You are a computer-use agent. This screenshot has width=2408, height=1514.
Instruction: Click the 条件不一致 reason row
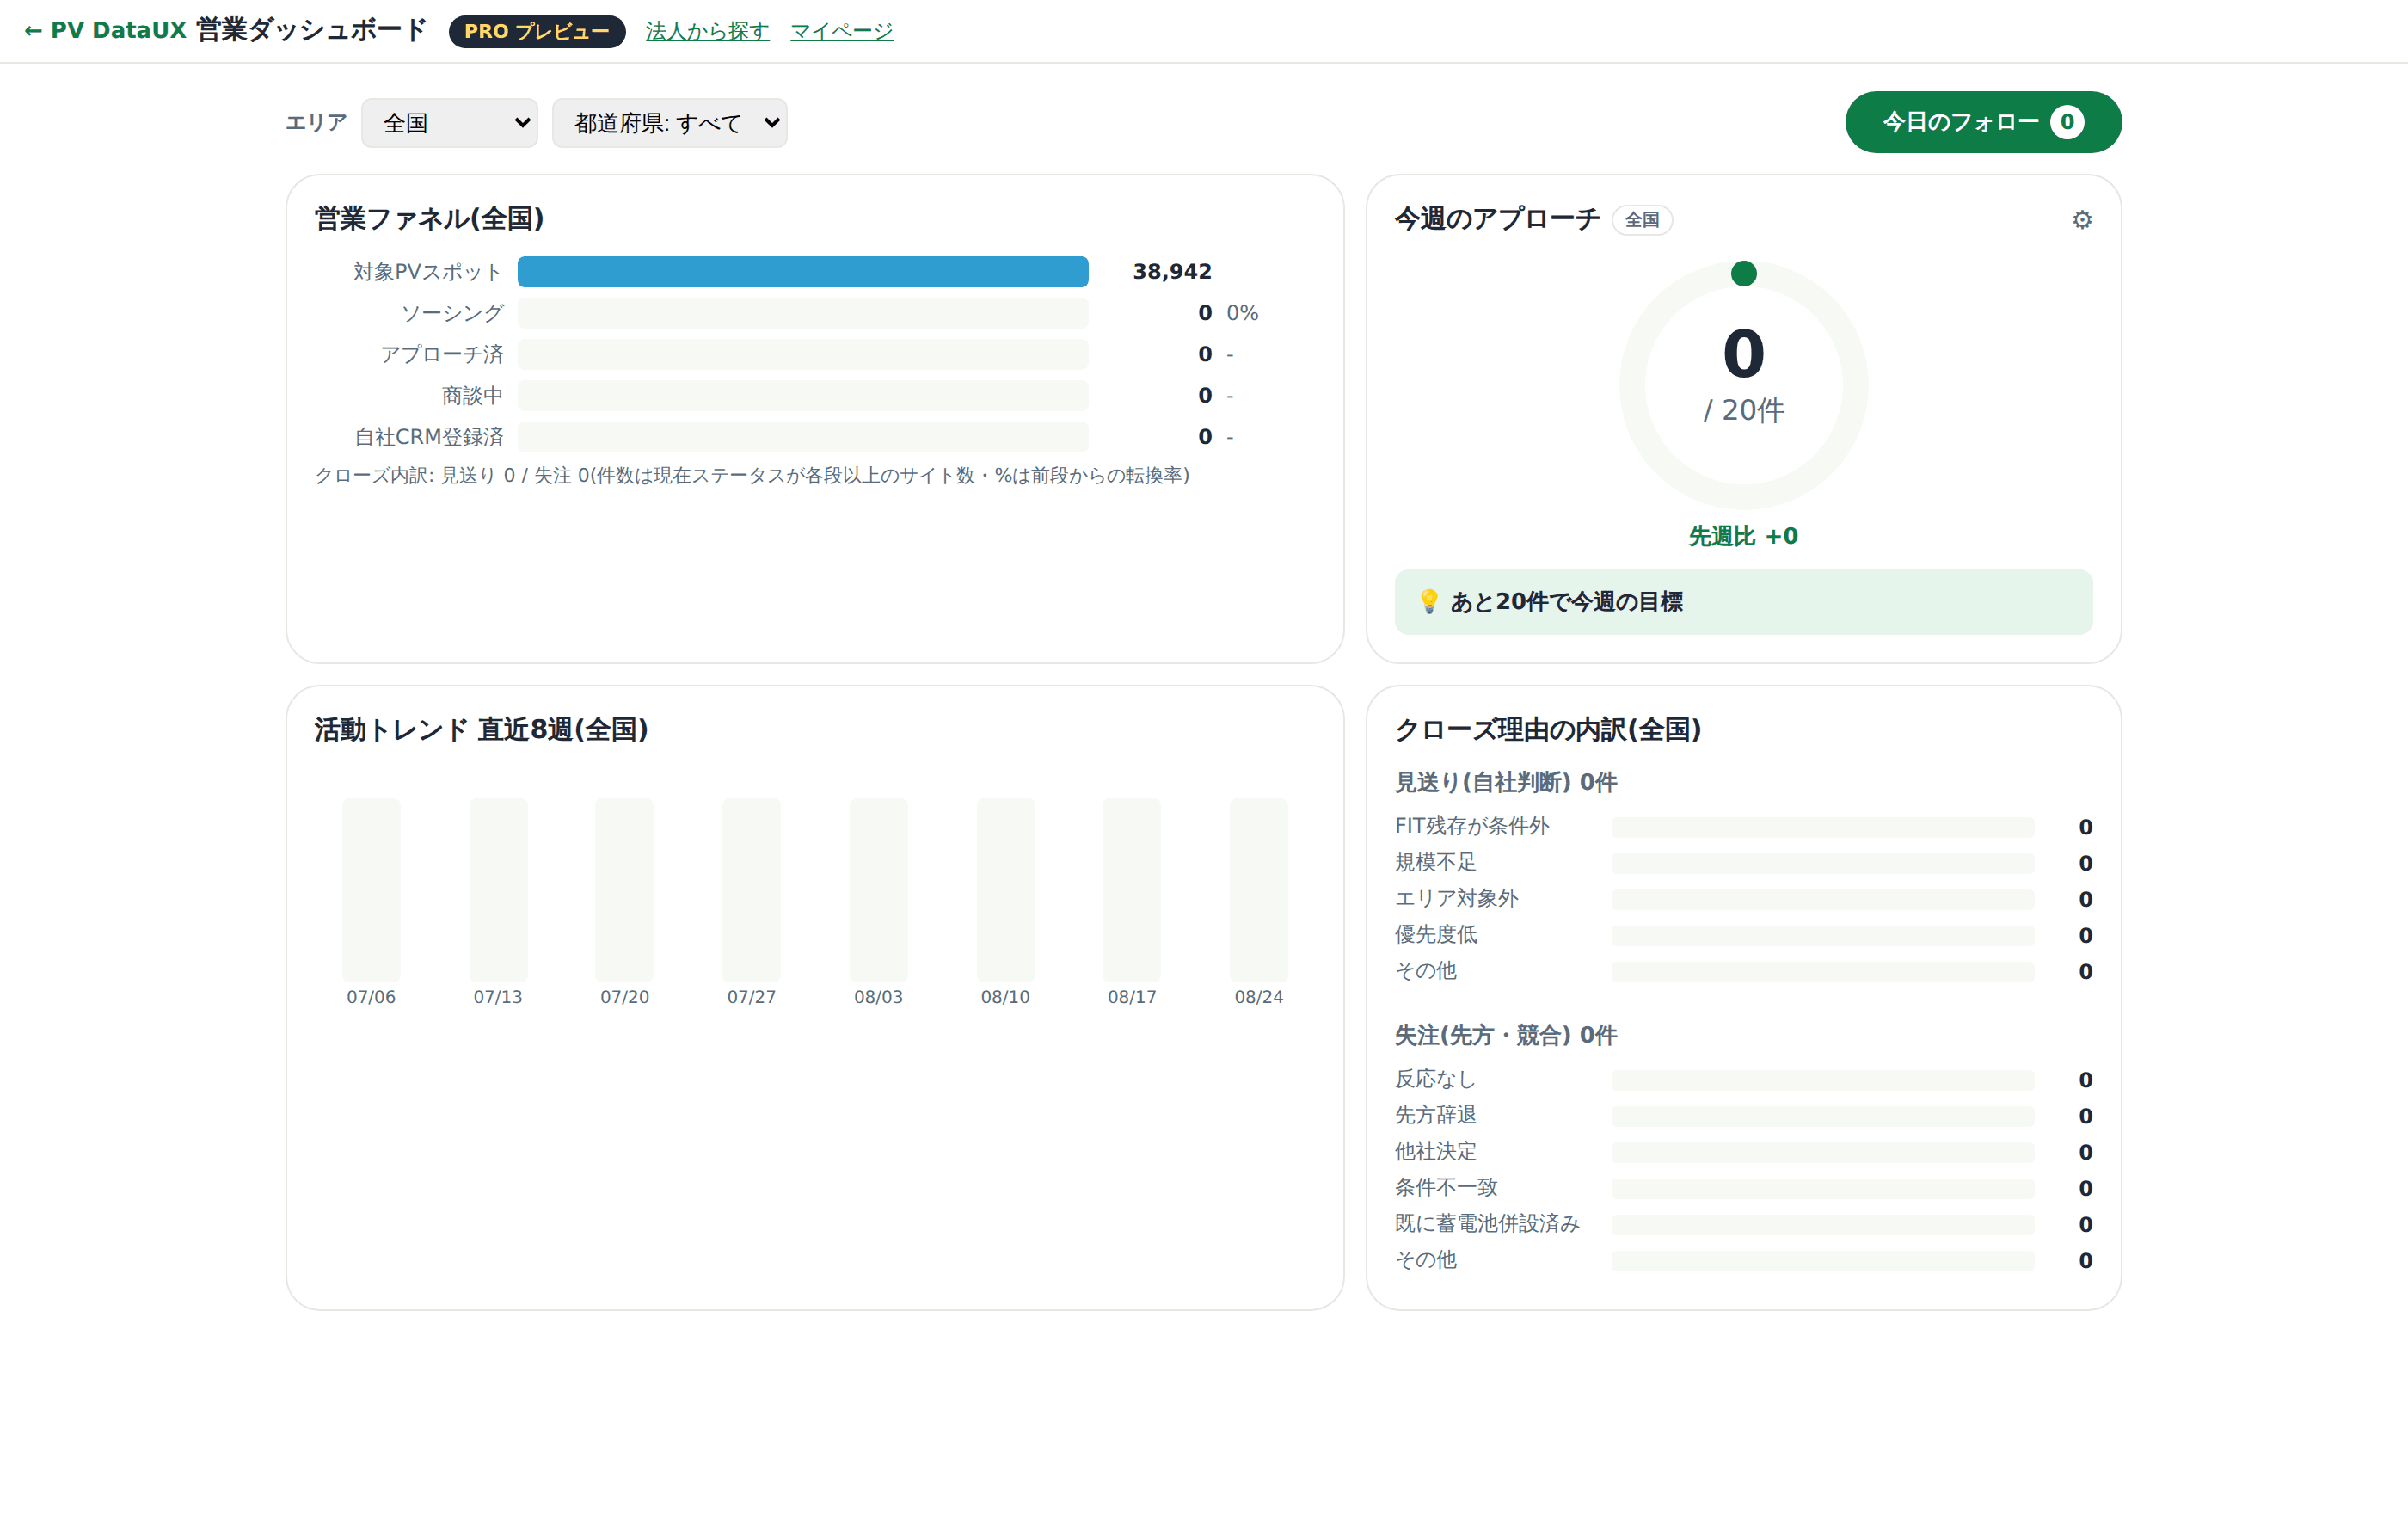1743,1187
